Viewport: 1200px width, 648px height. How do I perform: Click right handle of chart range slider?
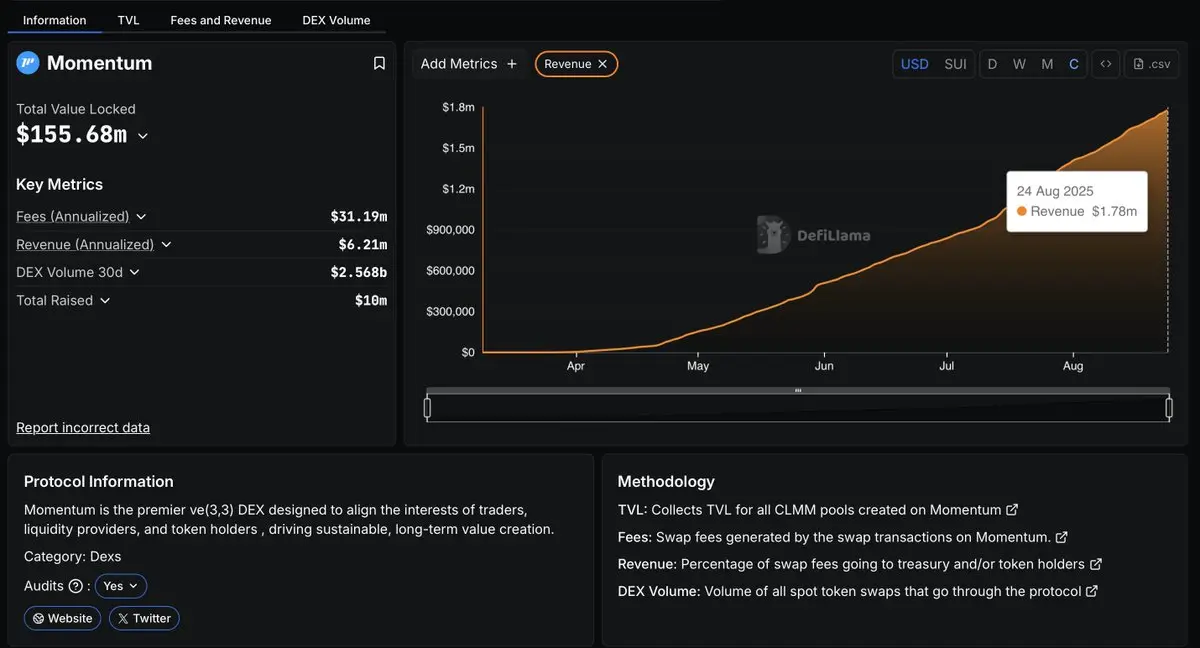pos(1169,408)
